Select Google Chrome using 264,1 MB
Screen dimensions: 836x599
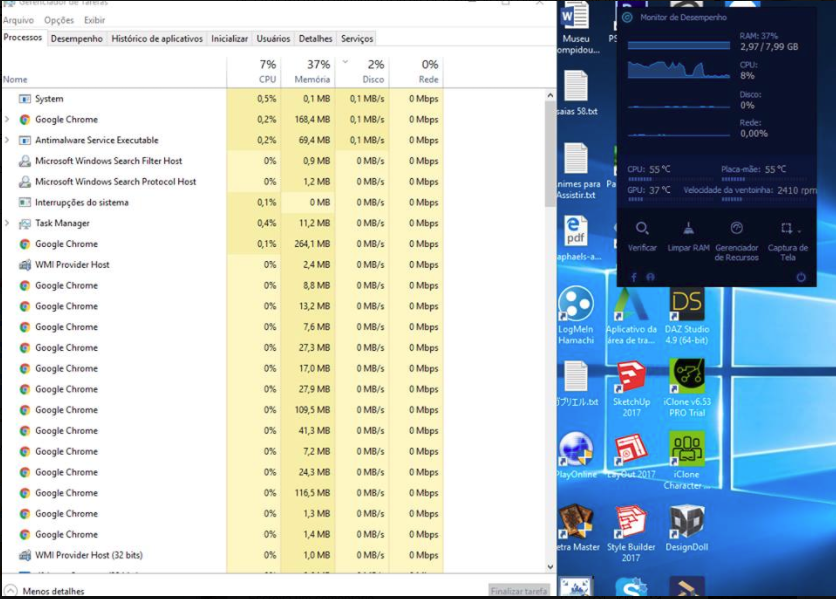(222, 244)
